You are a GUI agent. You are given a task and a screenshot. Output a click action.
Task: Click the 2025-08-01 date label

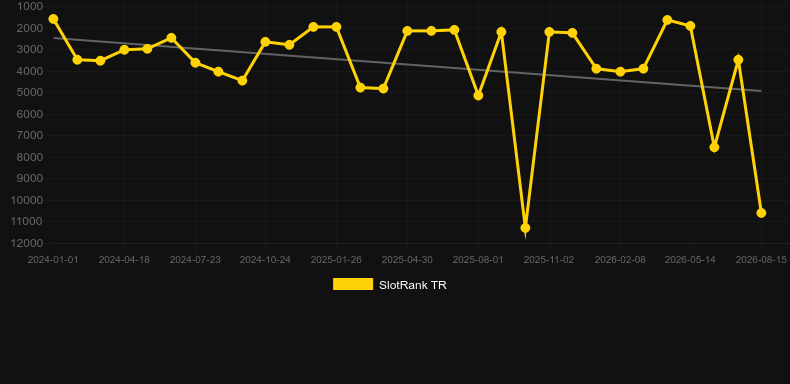[478, 260]
